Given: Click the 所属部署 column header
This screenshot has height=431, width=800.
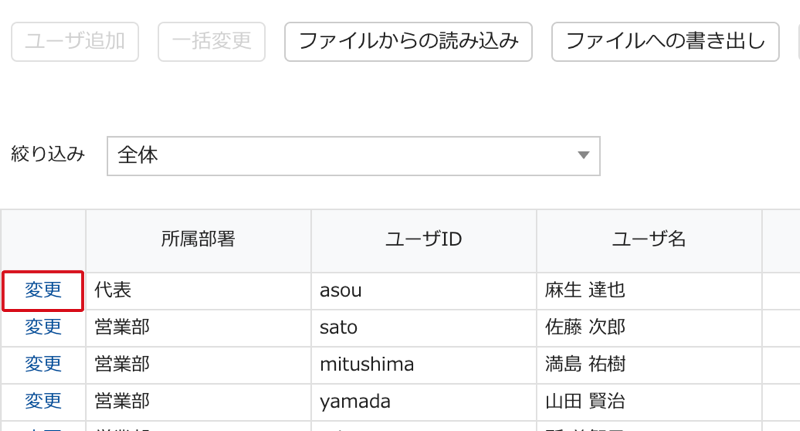Looking at the screenshot, I should coord(198,240).
